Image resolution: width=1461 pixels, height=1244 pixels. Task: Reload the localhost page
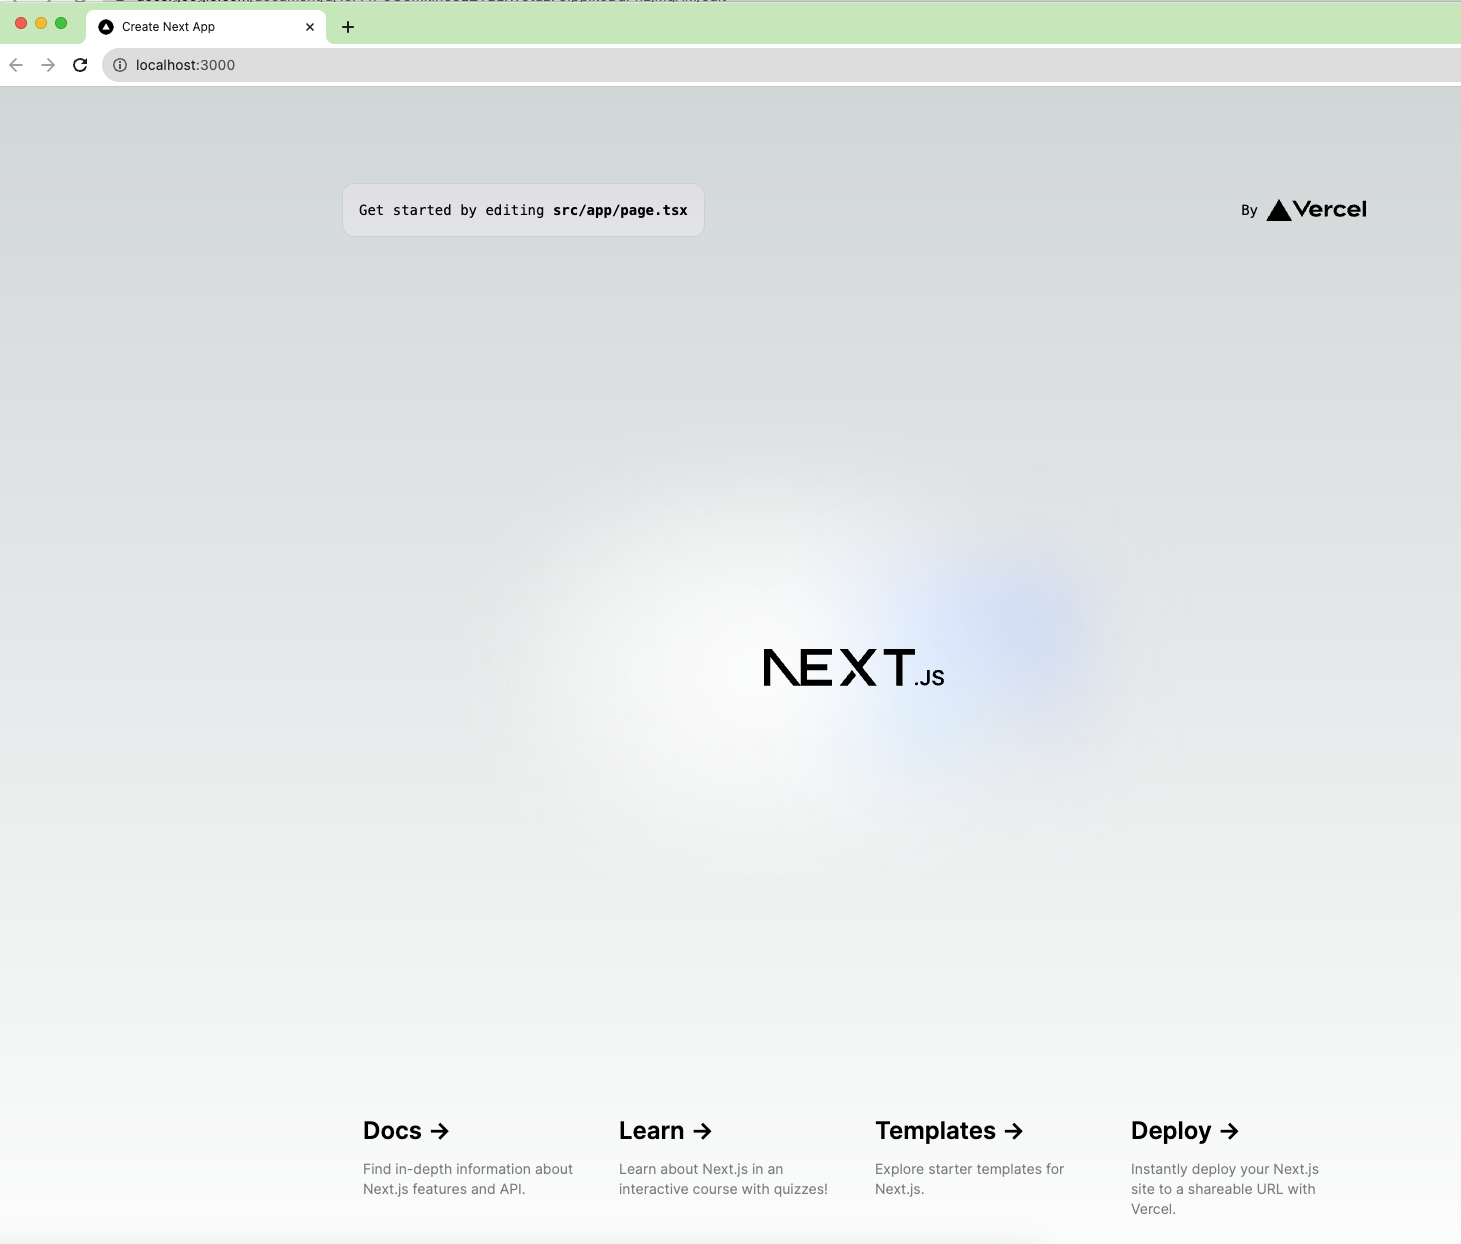(x=80, y=65)
